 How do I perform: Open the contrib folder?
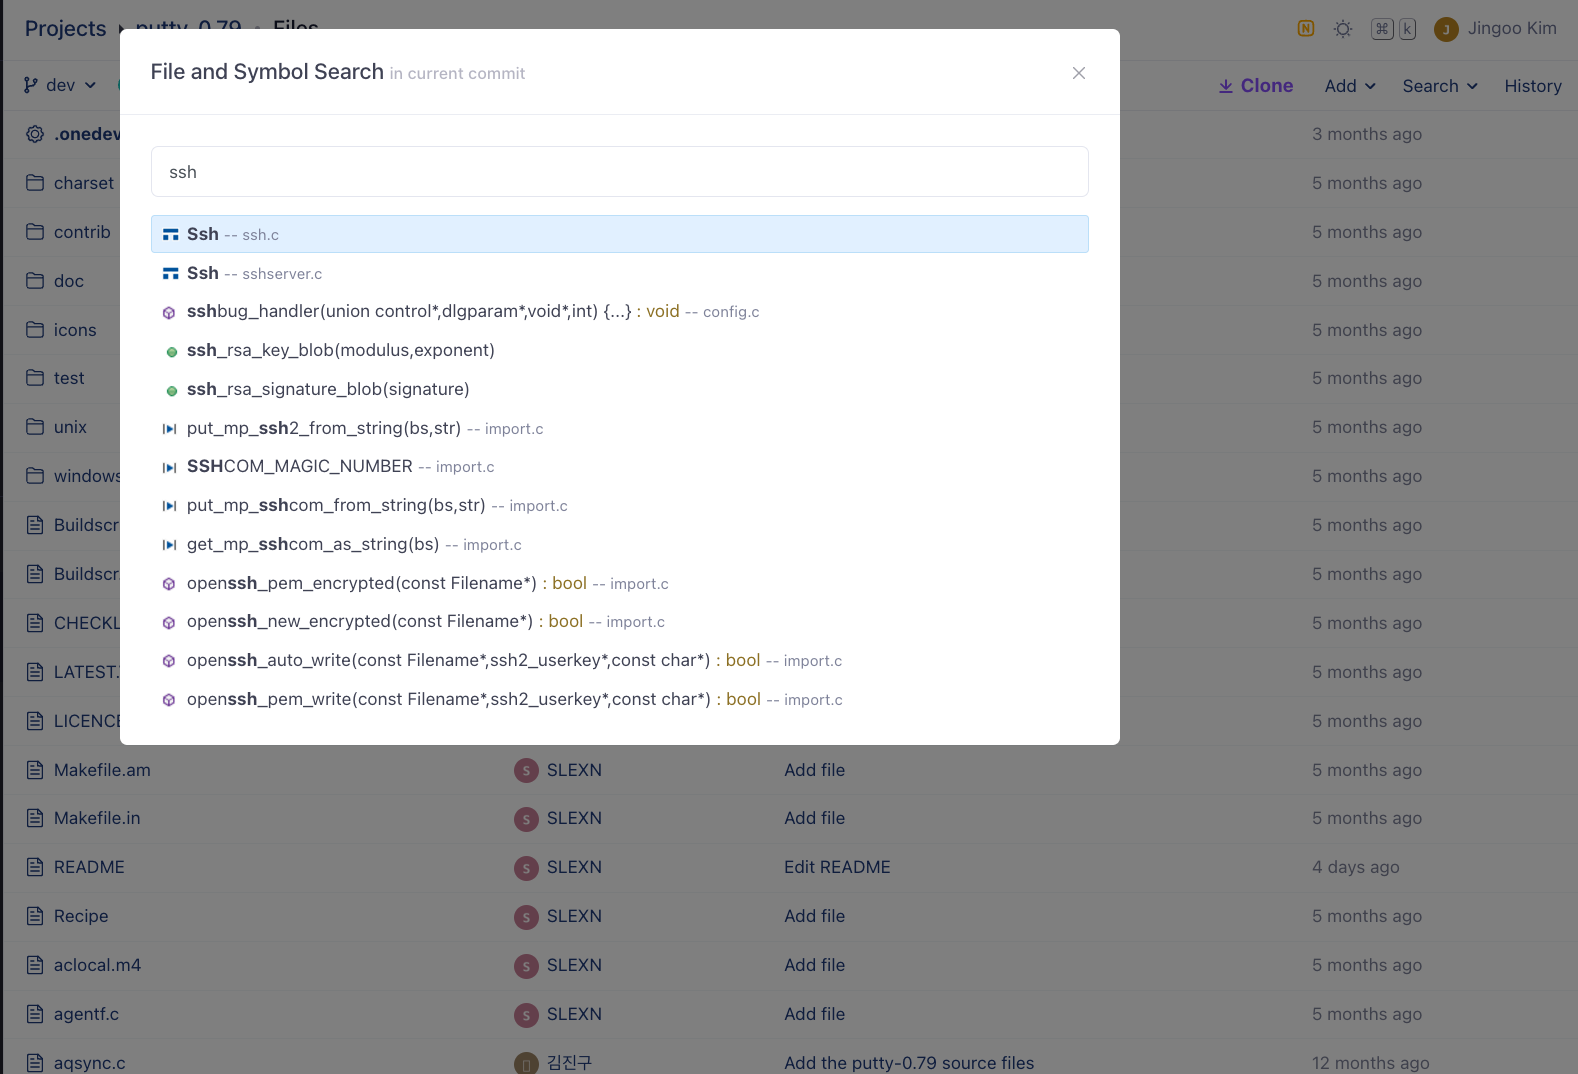(82, 232)
